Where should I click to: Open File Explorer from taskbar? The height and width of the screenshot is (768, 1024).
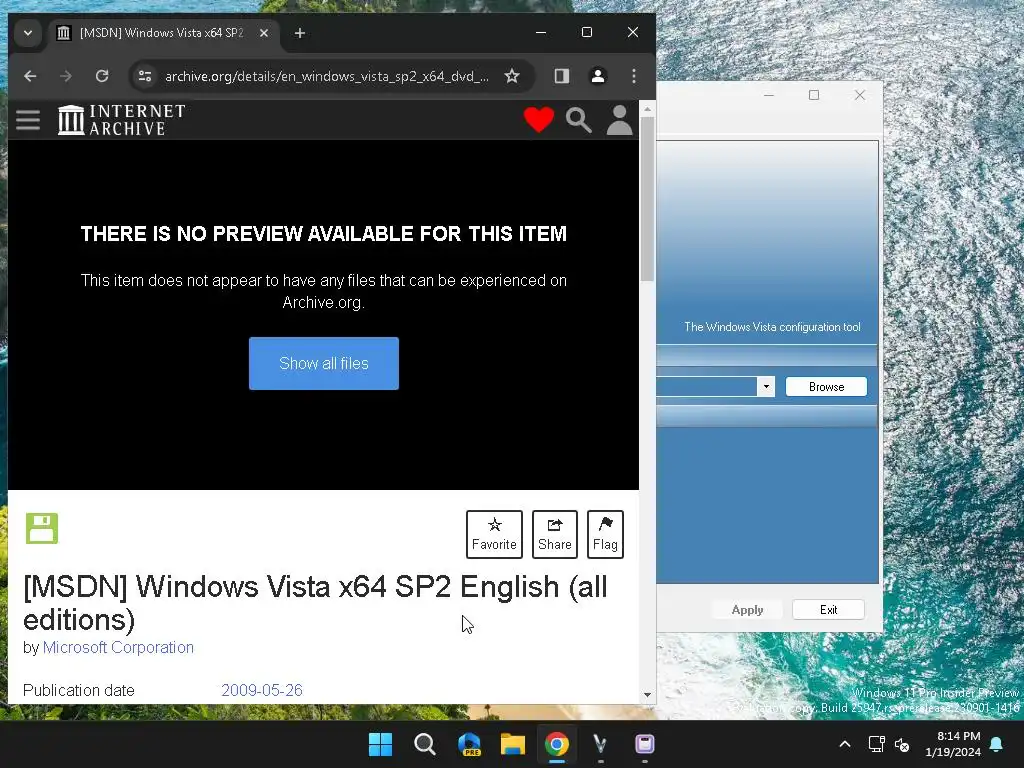[513, 744]
